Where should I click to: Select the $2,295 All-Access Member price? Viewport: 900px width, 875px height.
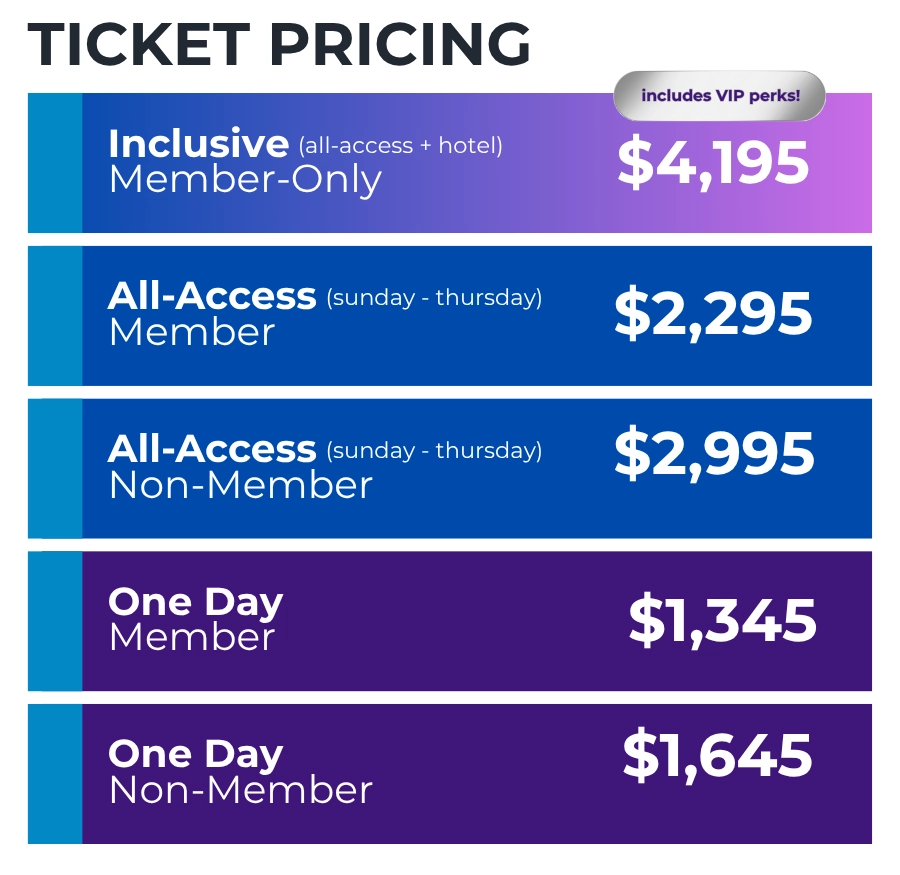tap(712, 314)
